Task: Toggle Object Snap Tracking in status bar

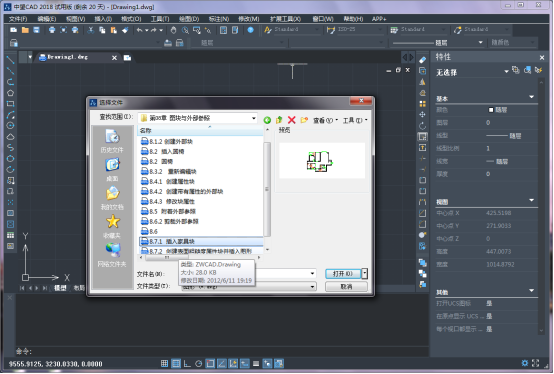Action: pos(222,363)
